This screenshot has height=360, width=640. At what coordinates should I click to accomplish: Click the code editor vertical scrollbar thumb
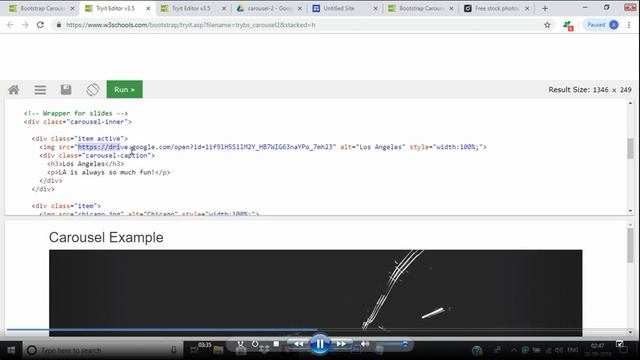click(x=630, y=149)
